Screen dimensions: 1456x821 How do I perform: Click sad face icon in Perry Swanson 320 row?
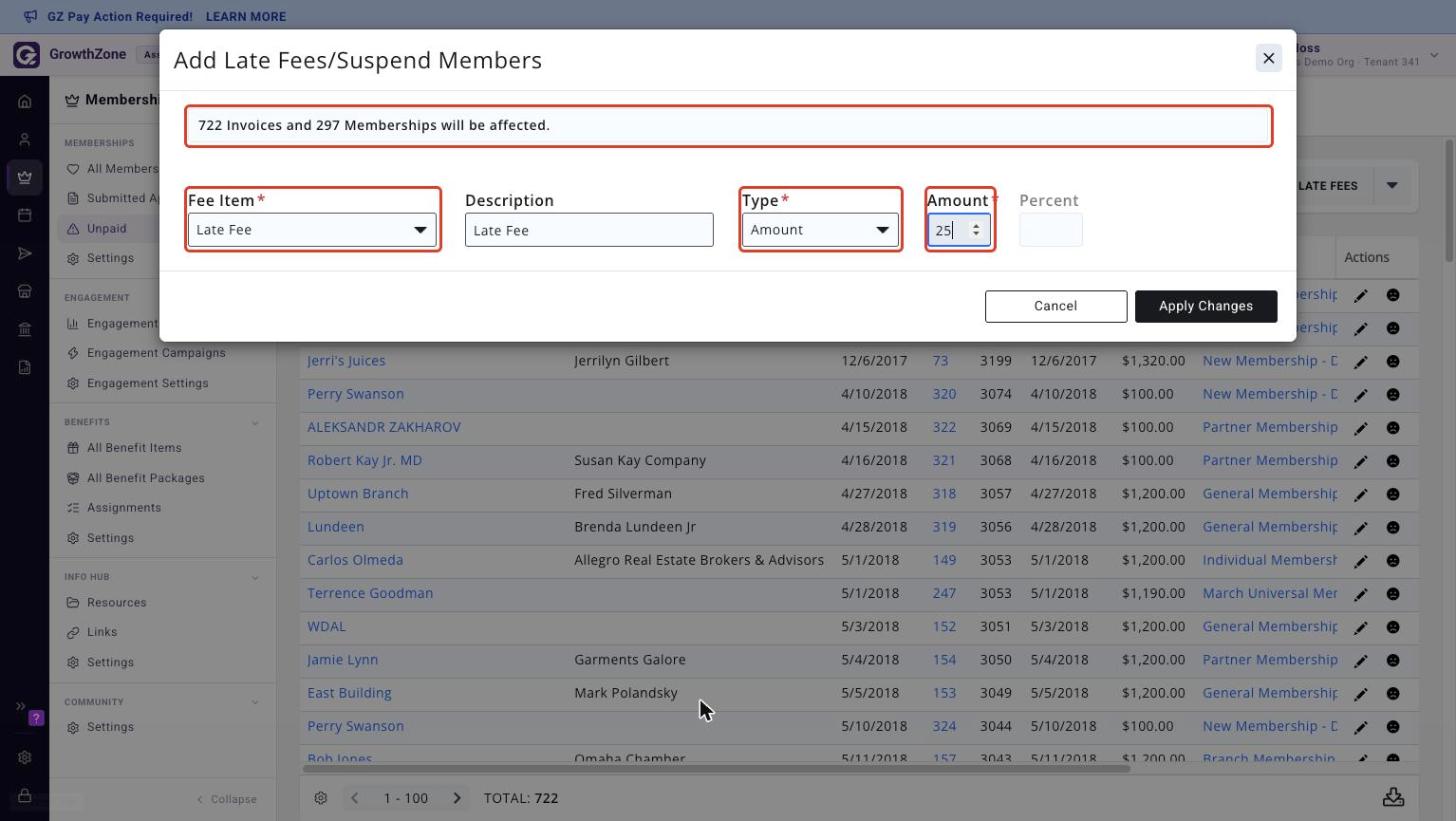pyautogui.click(x=1393, y=394)
